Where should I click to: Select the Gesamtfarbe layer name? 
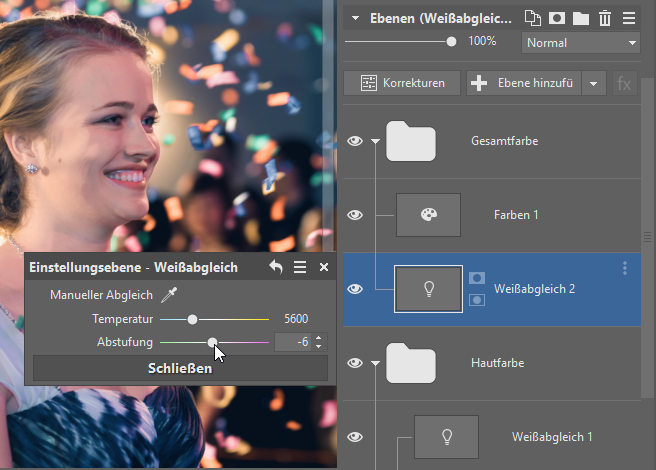click(505, 141)
